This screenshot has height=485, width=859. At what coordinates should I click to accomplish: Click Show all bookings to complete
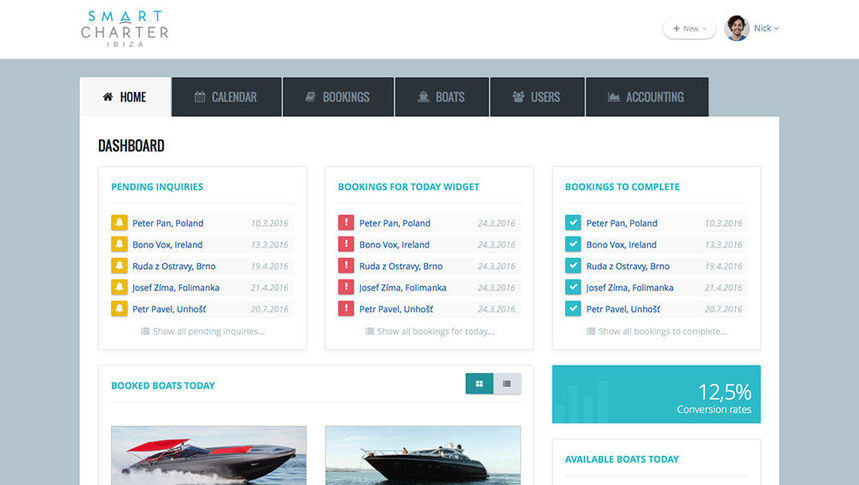[656, 331]
